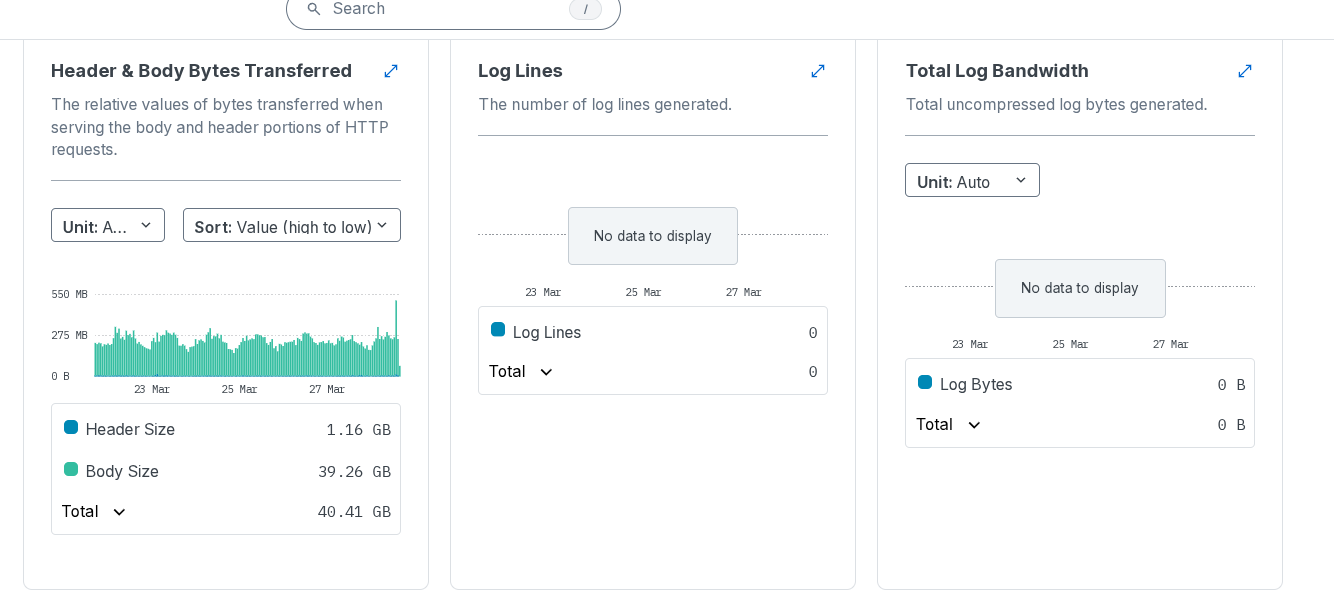Click the Body Size green color swatch
Screen dimensions: 1334x599
pyautogui.click(x=71, y=470)
